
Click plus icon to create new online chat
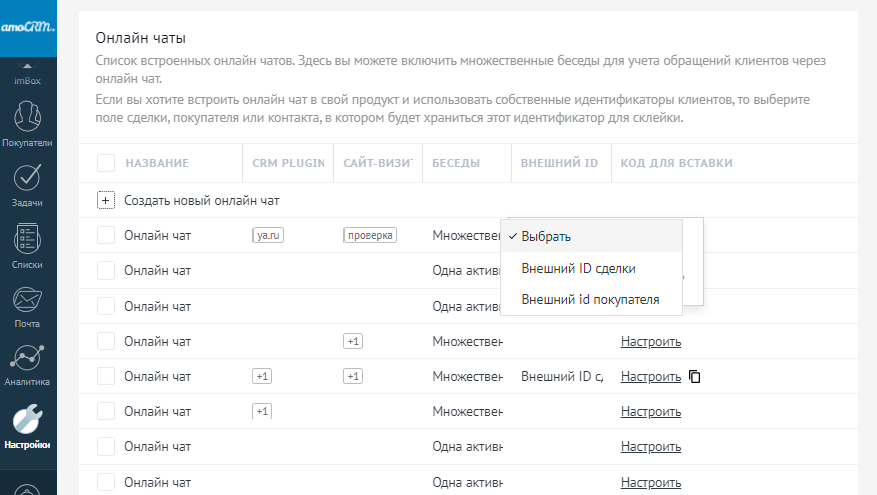pos(106,200)
